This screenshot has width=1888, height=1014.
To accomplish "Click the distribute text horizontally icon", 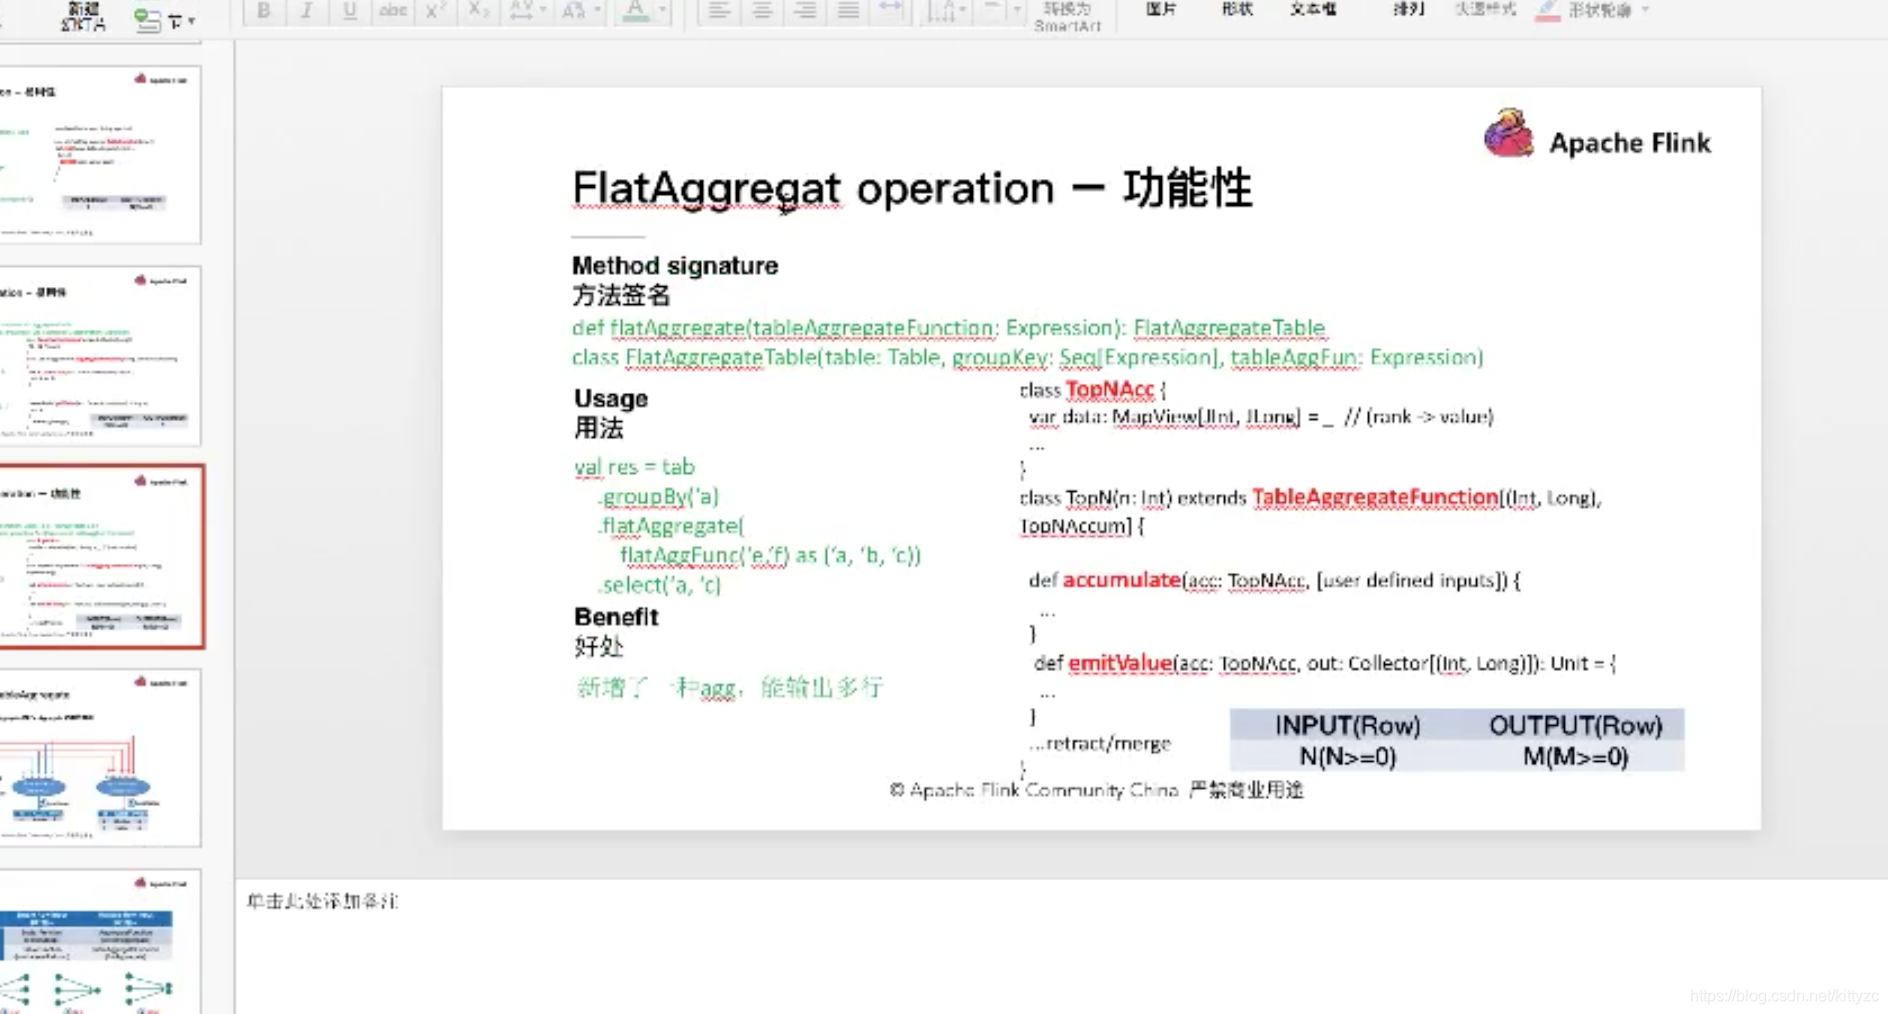I will pos(890,9).
